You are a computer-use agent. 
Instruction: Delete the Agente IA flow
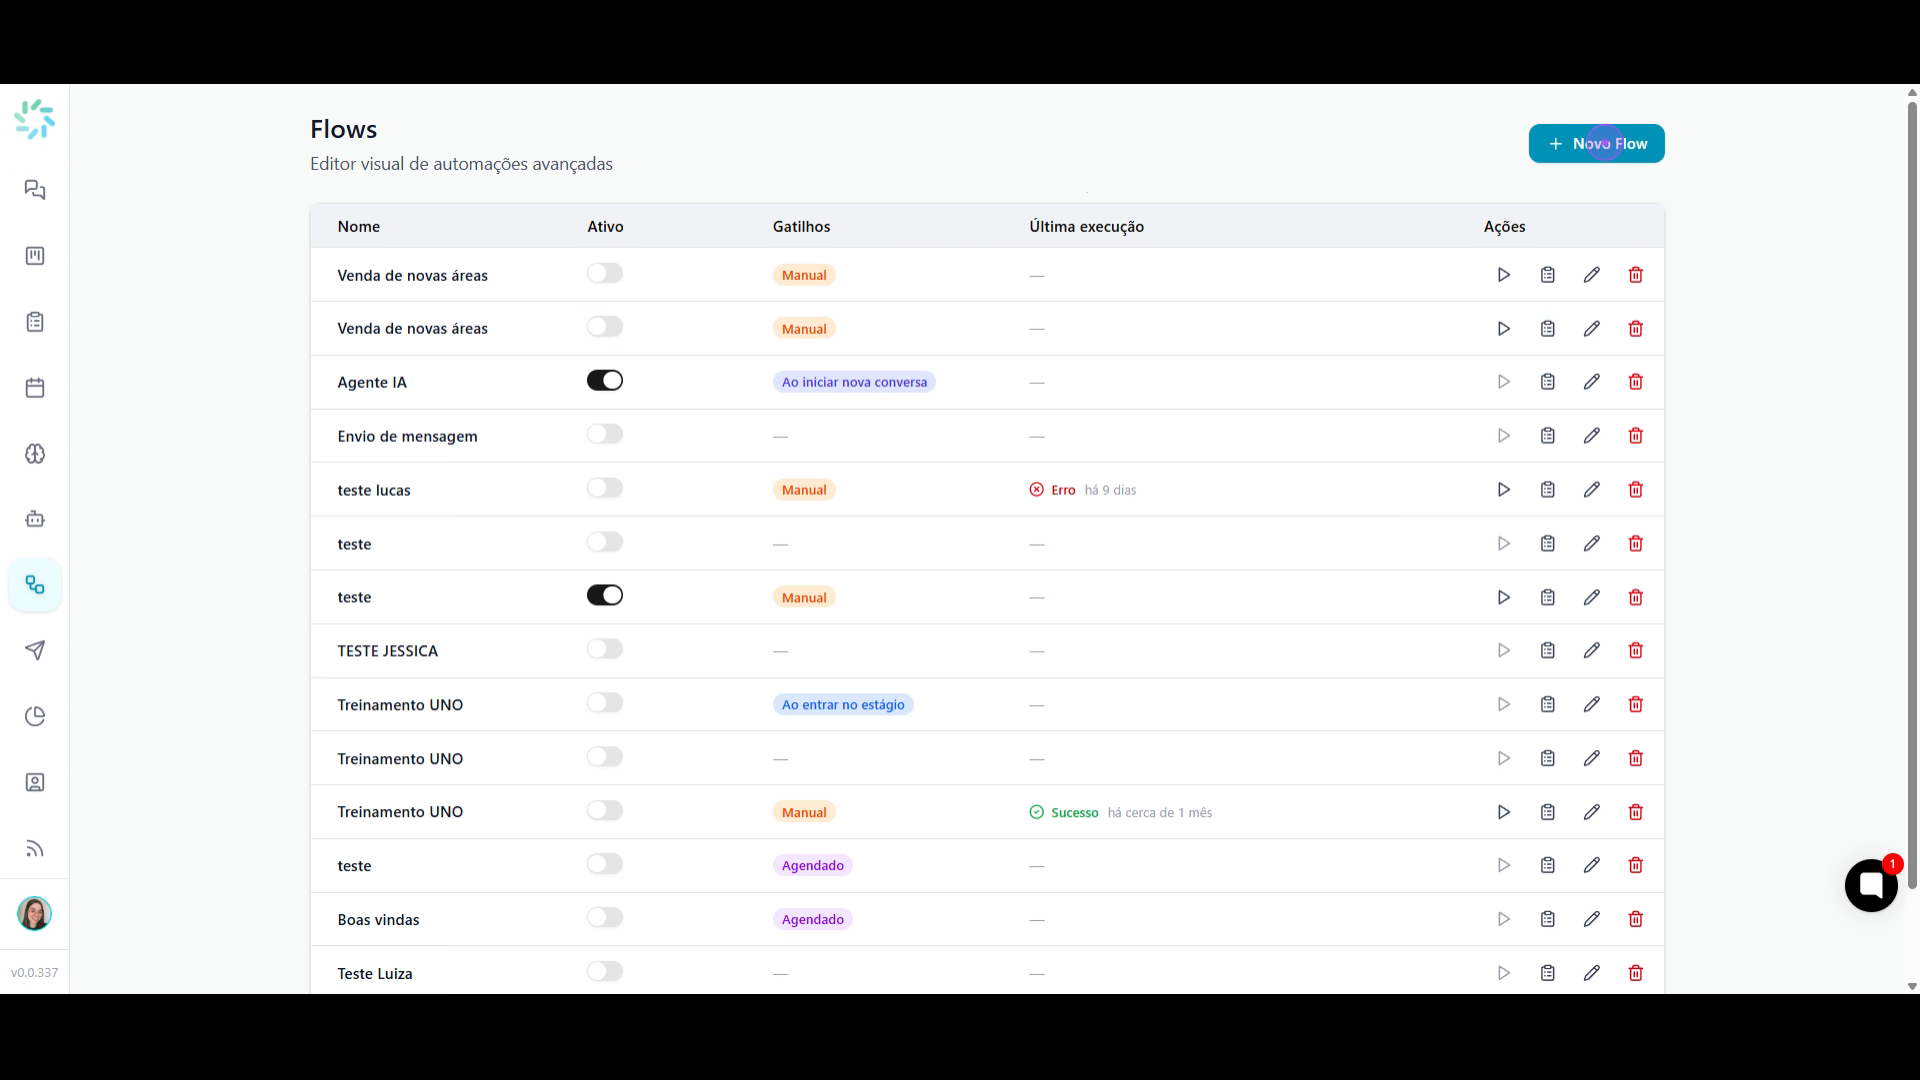[1636, 382]
